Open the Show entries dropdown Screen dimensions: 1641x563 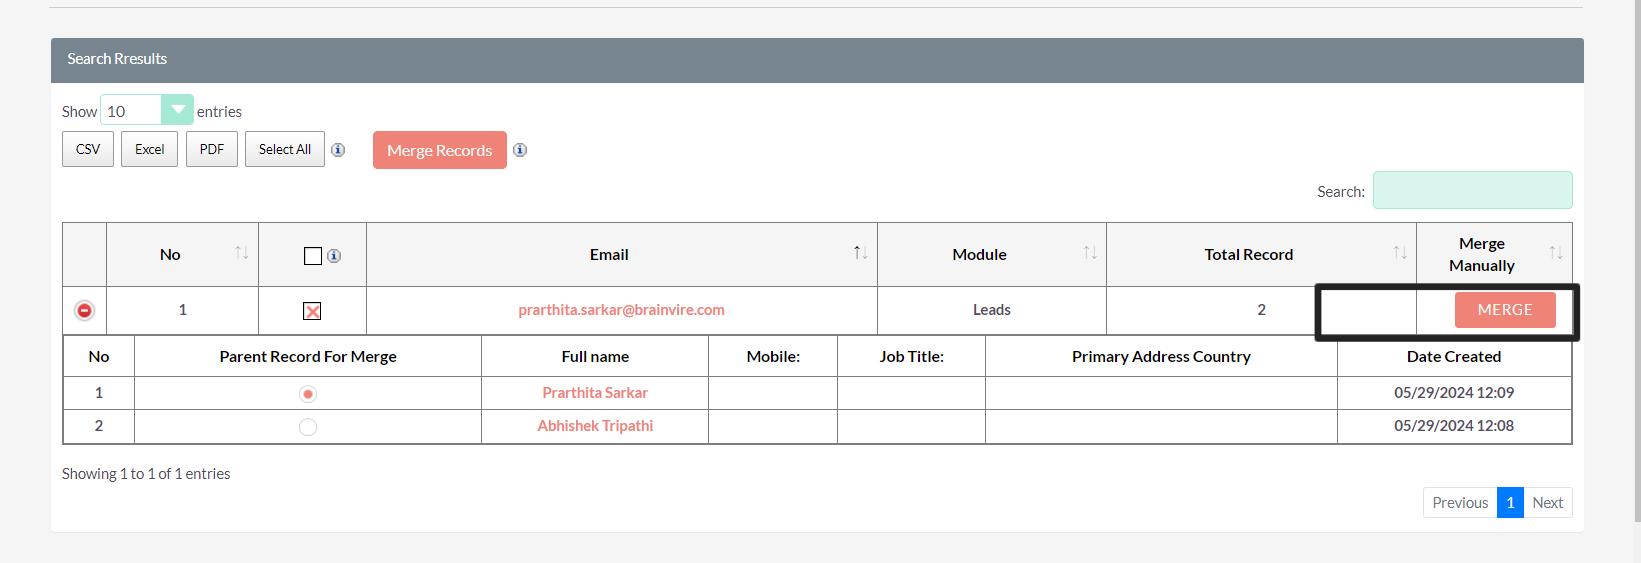pos(147,110)
